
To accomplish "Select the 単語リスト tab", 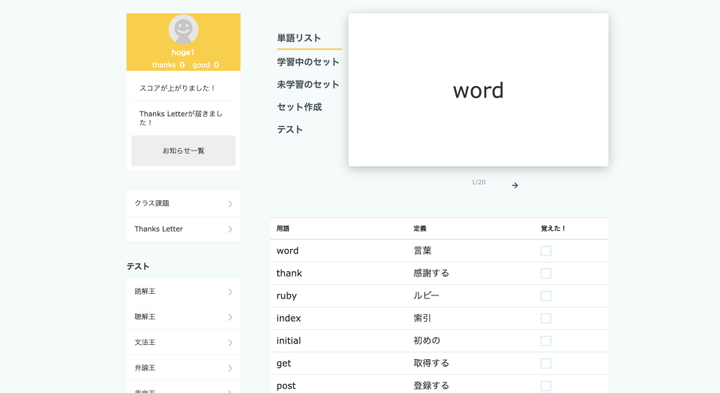I will point(299,38).
